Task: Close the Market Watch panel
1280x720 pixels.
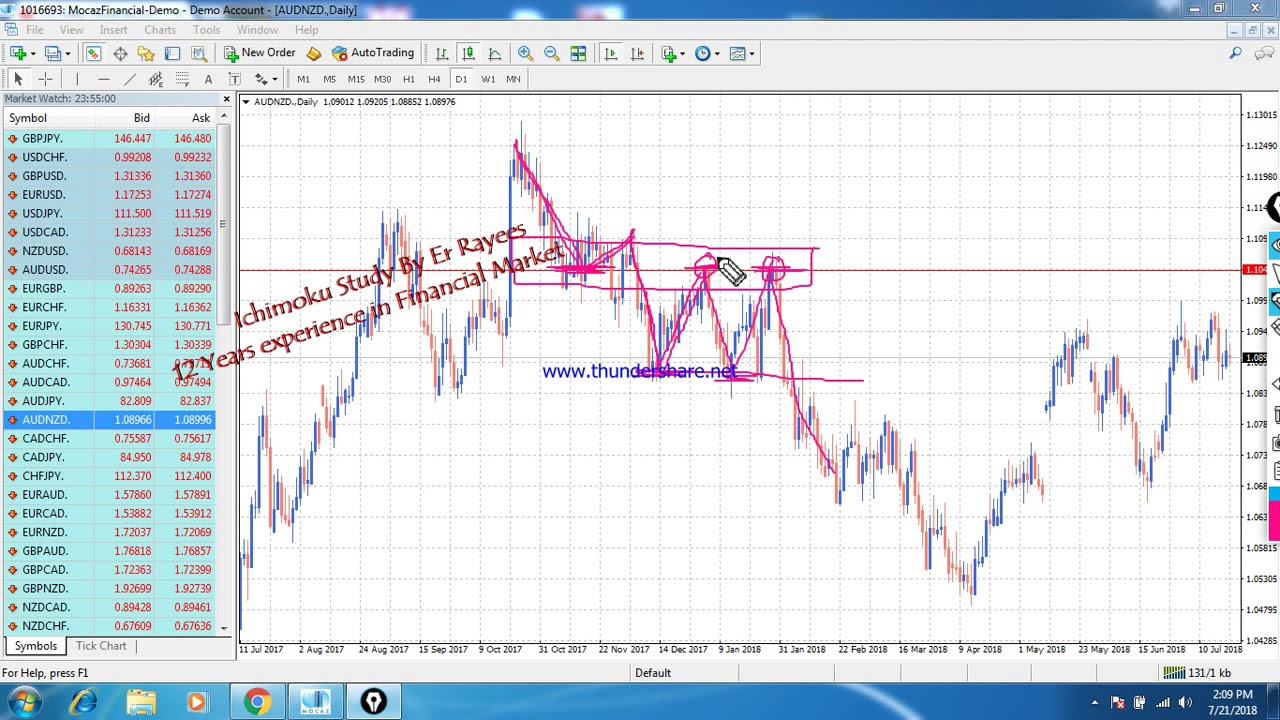Action: pyautogui.click(x=227, y=99)
